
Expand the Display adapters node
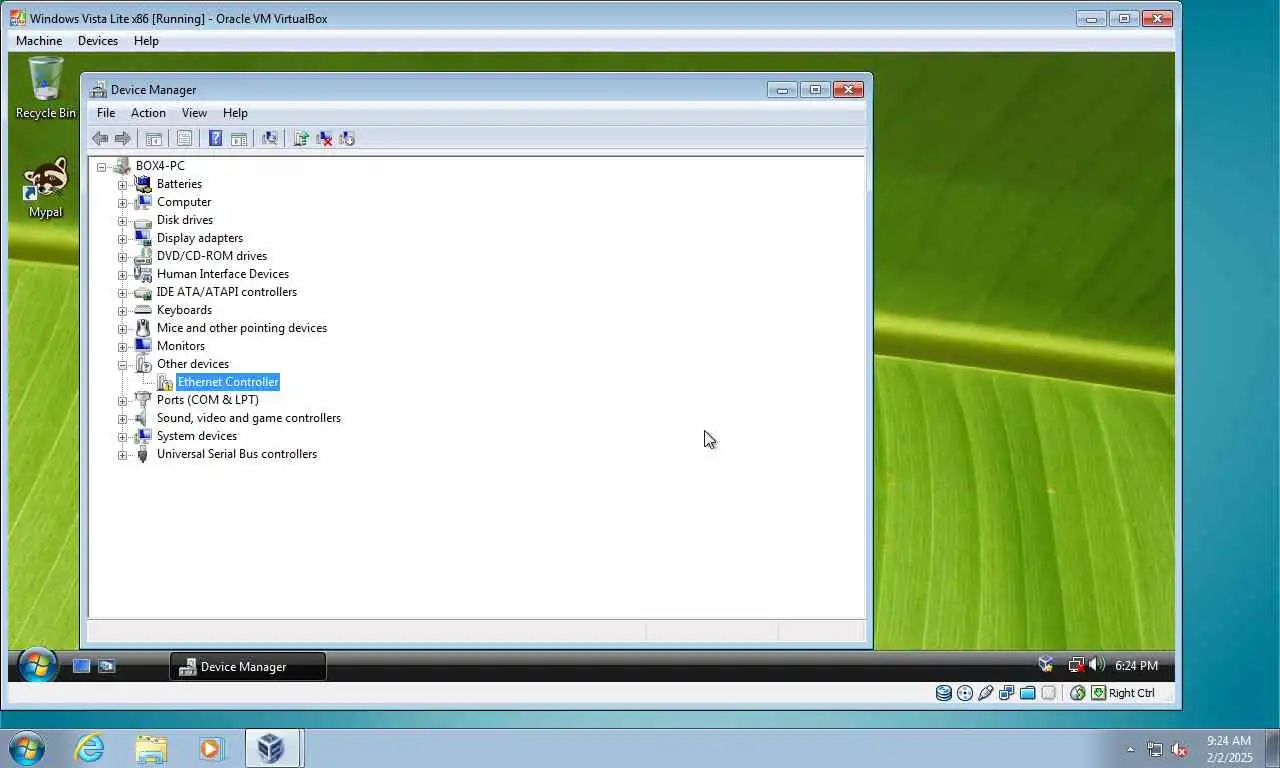tap(122, 239)
